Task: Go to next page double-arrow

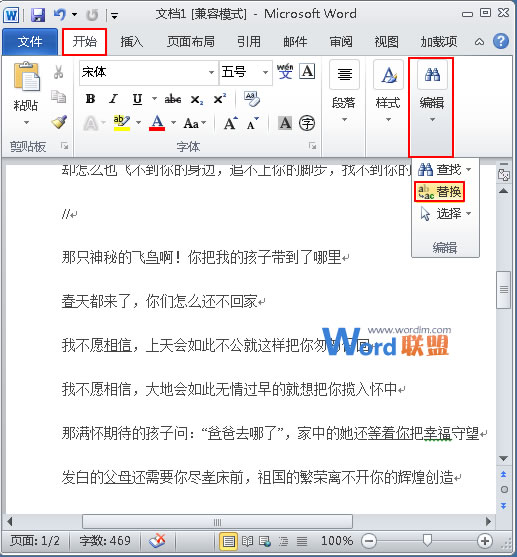Action: 503,505
